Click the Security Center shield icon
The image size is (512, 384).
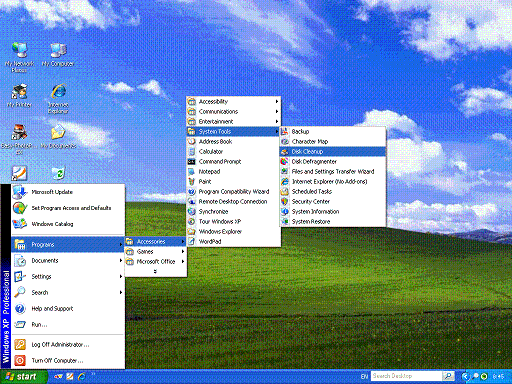click(x=284, y=201)
